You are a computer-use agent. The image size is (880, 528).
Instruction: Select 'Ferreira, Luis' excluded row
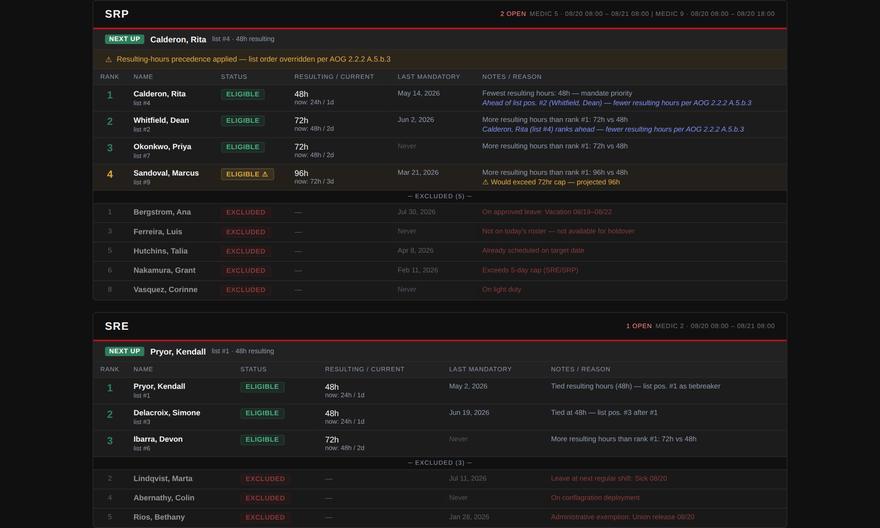[440, 232]
